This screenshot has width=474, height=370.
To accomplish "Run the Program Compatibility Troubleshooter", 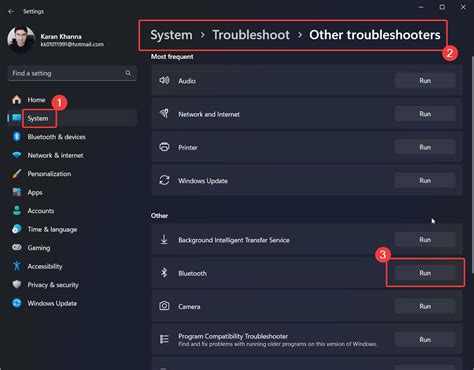I will coord(425,340).
